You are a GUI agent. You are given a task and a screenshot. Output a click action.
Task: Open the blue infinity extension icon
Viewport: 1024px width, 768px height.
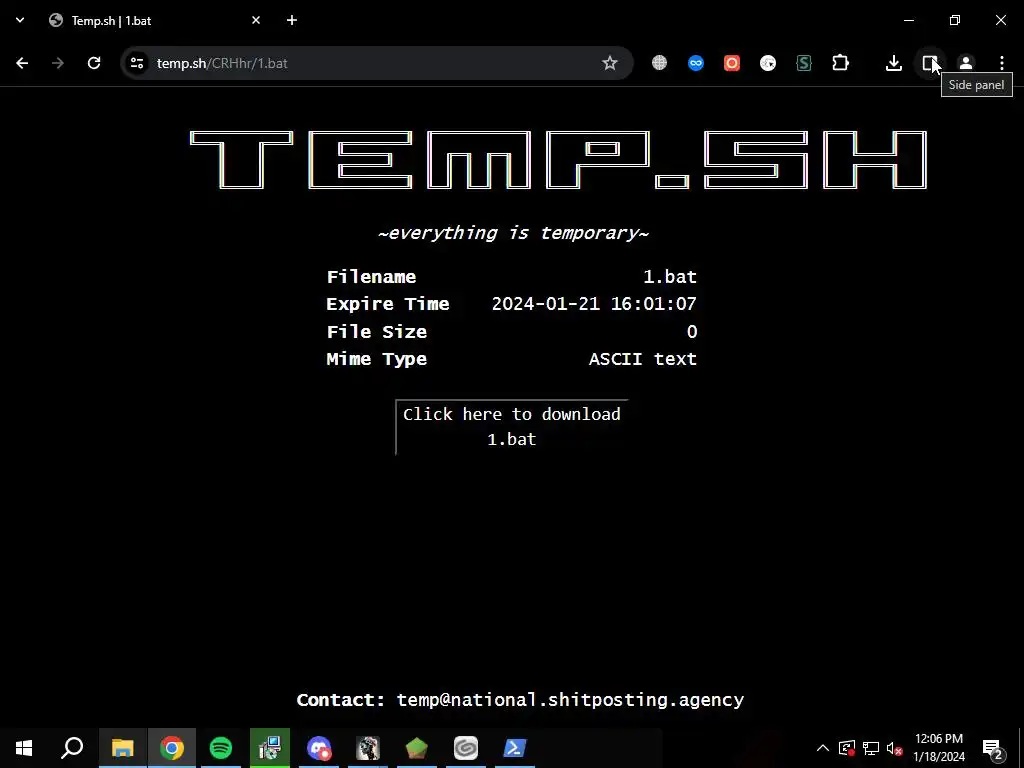(x=696, y=63)
